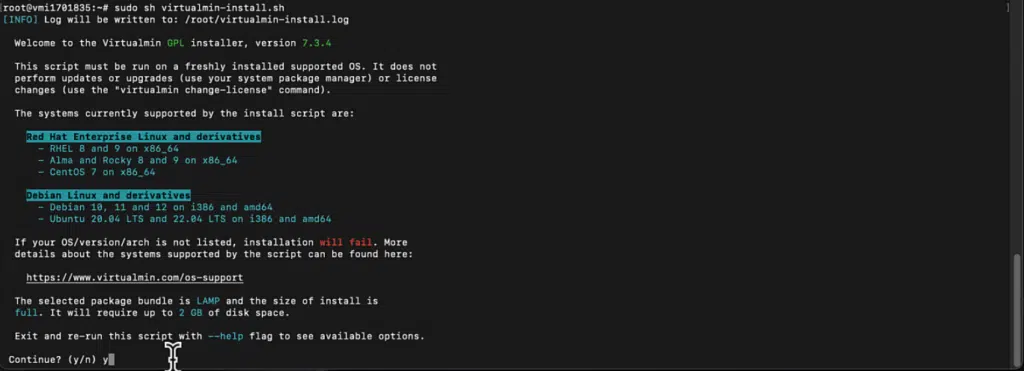Select the Red Hat Enterprise Linux heading
1024x371 pixels.
144,137
